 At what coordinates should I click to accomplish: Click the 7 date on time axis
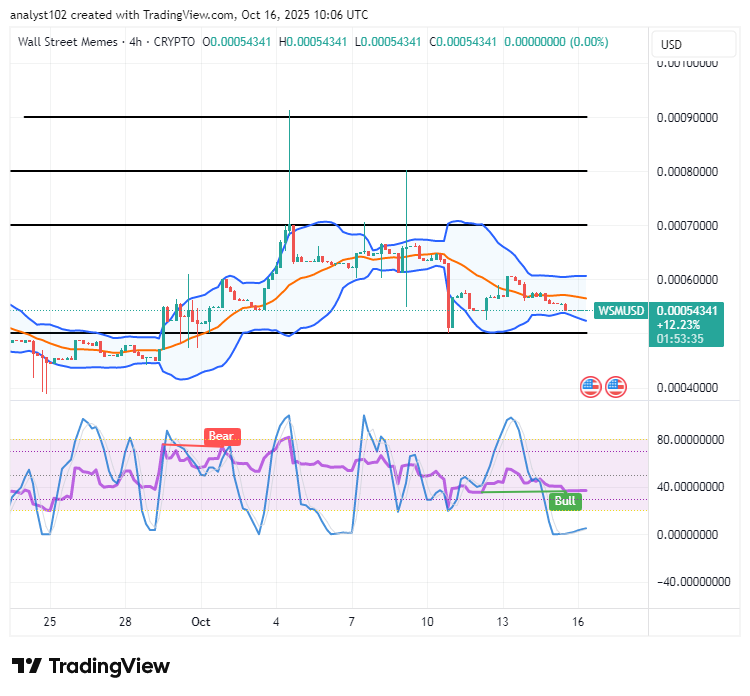point(352,622)
